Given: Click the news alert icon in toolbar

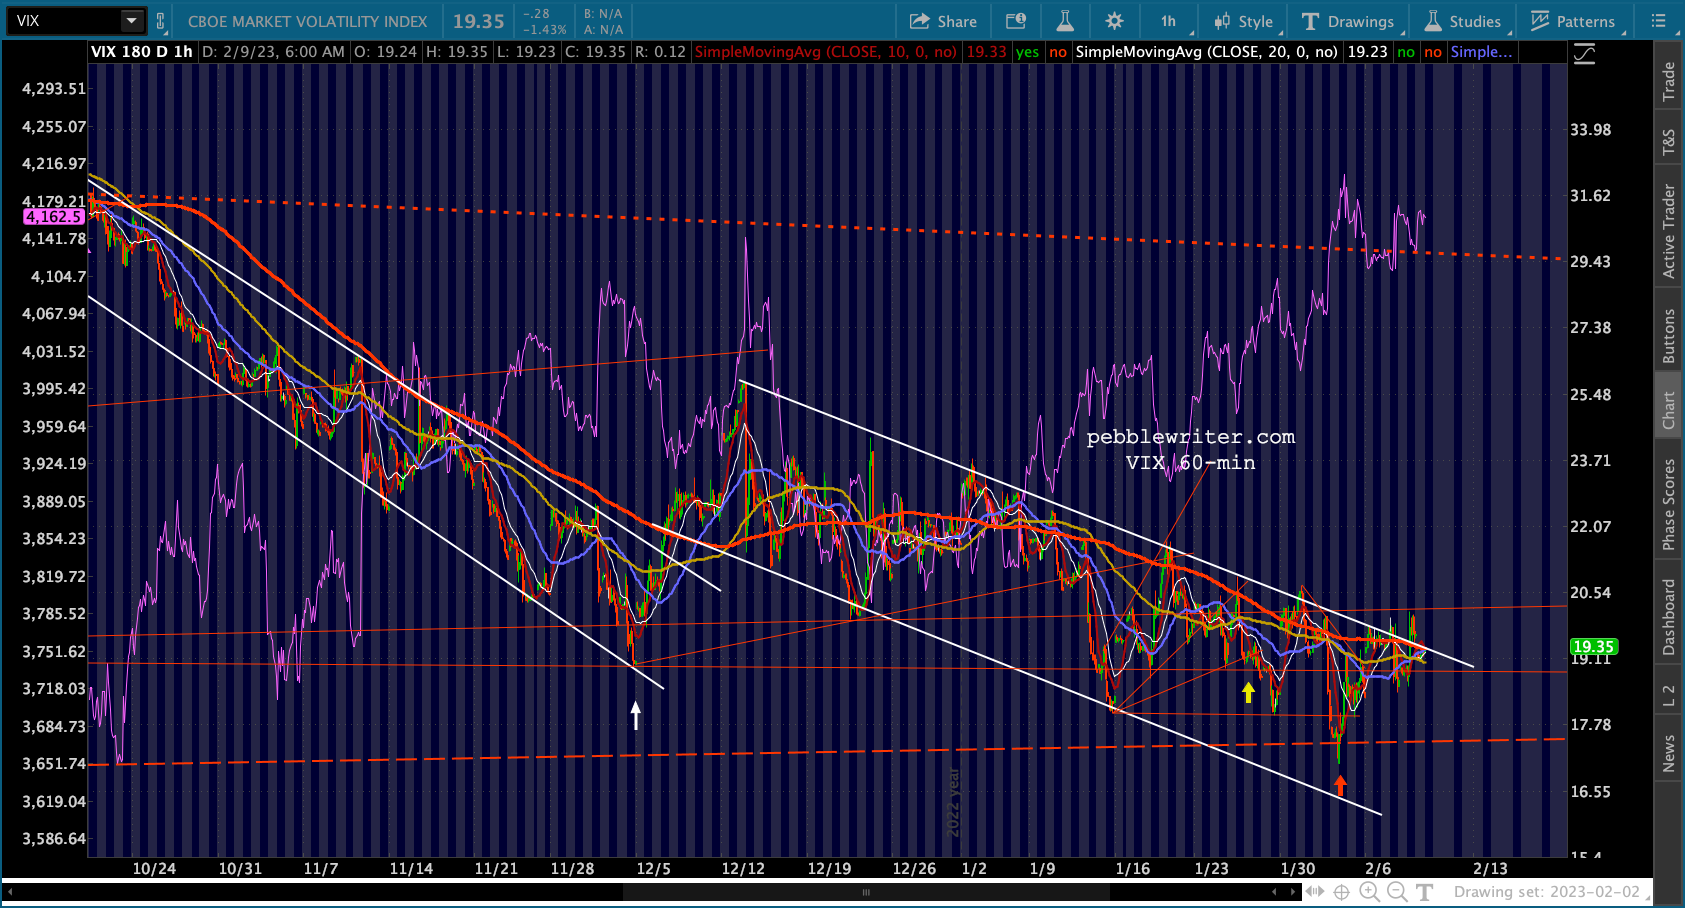Looking at the screenshot, I should 1016,21.
